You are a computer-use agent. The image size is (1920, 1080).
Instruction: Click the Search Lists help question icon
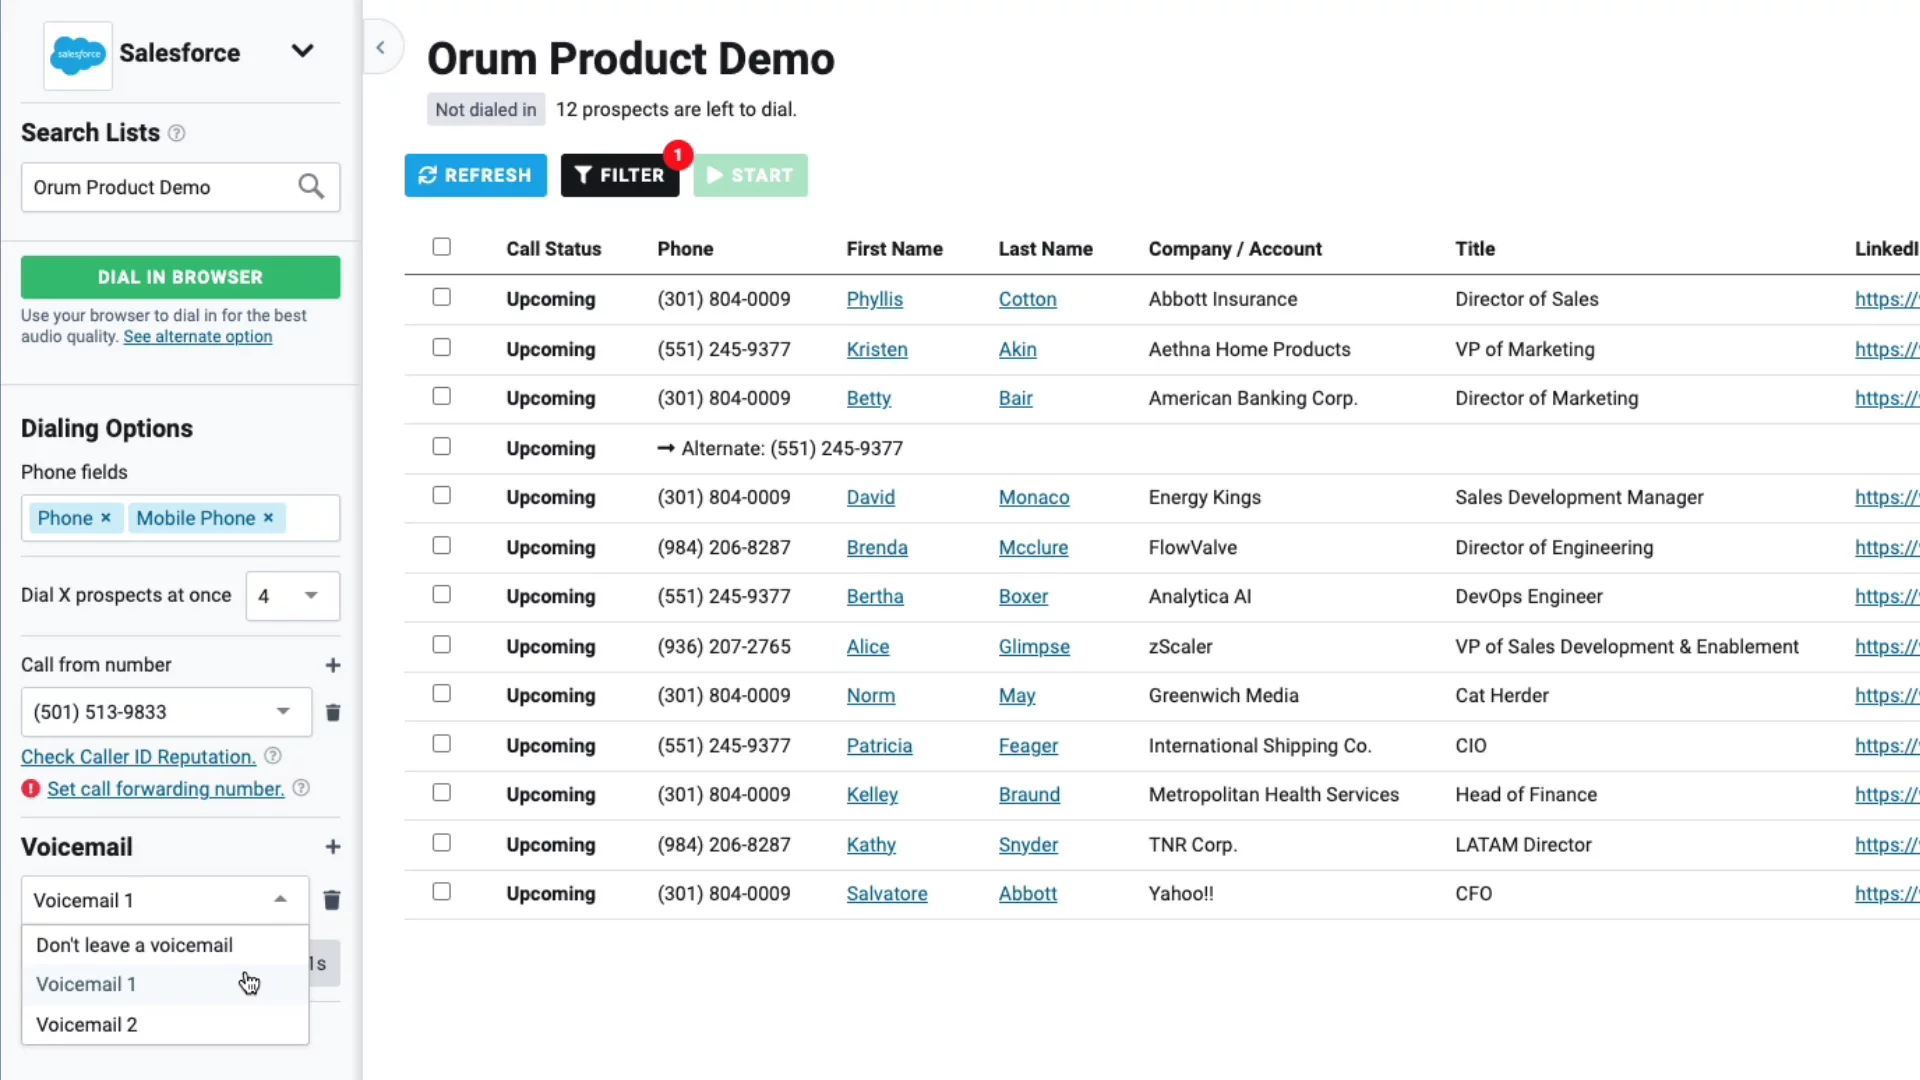(176, 133)
